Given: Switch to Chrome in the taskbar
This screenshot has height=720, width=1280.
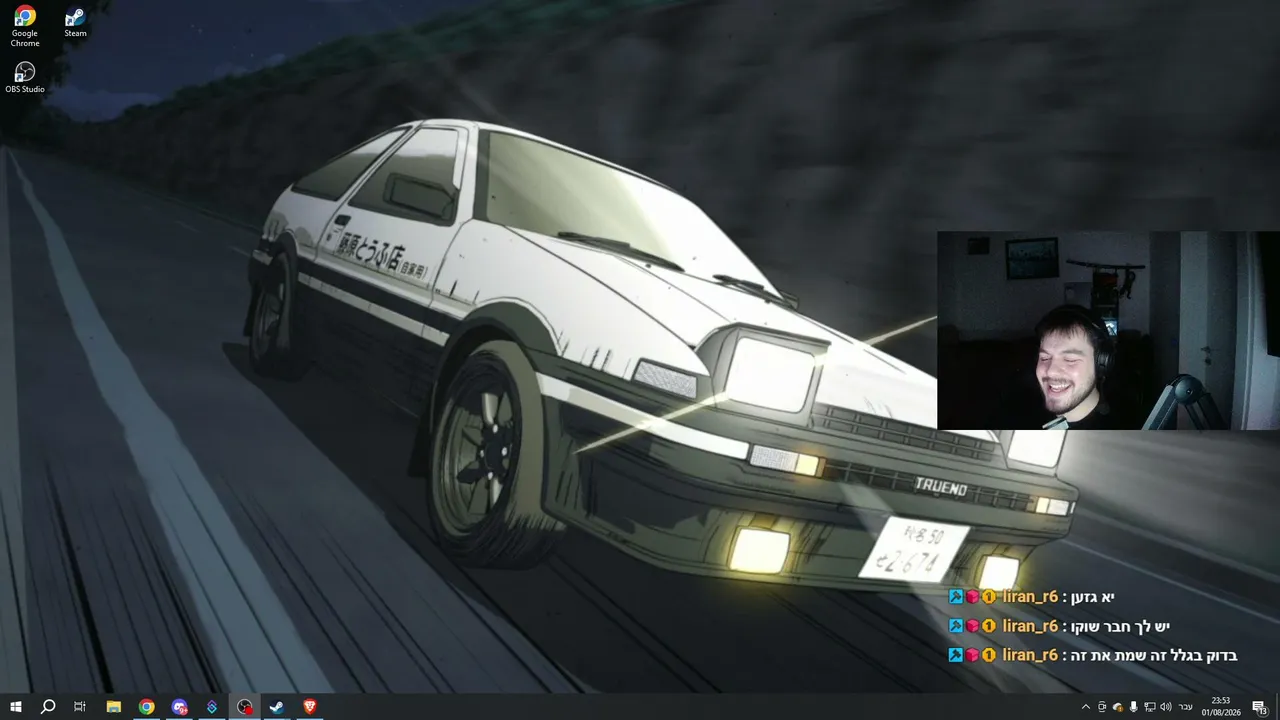Looking at the screenshot, I should coord(147,707).
